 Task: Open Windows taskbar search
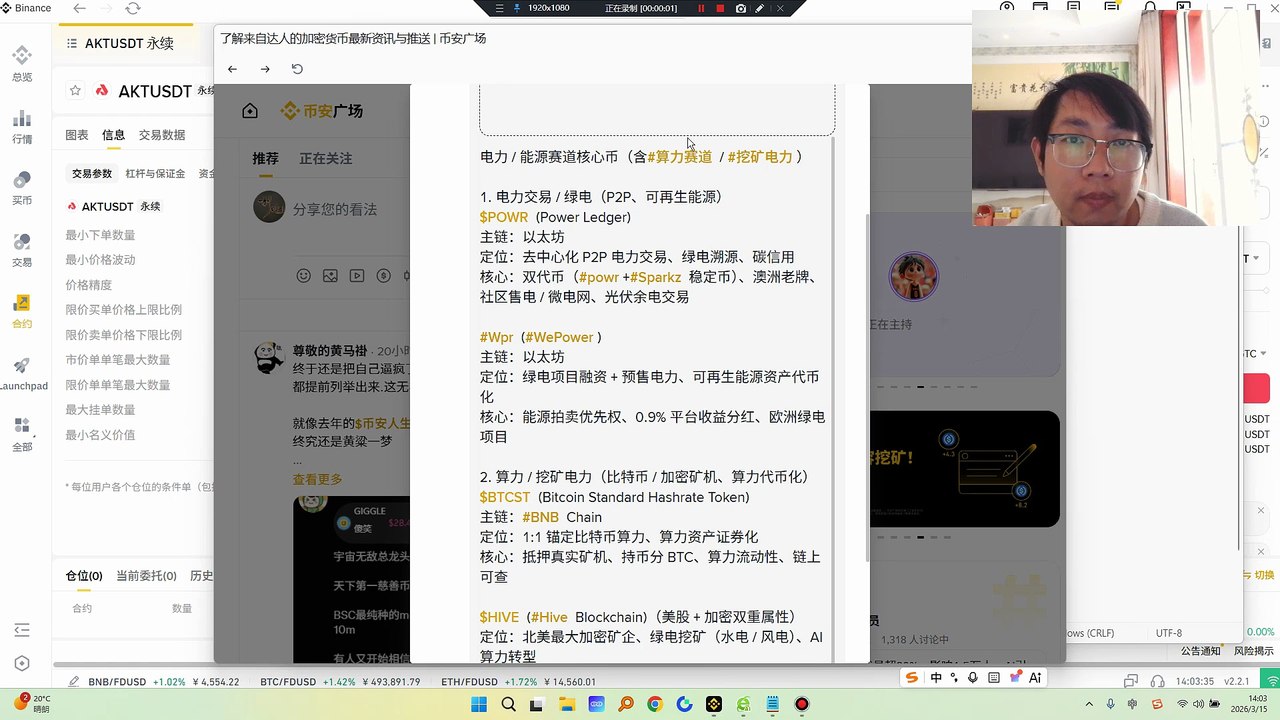508,705
